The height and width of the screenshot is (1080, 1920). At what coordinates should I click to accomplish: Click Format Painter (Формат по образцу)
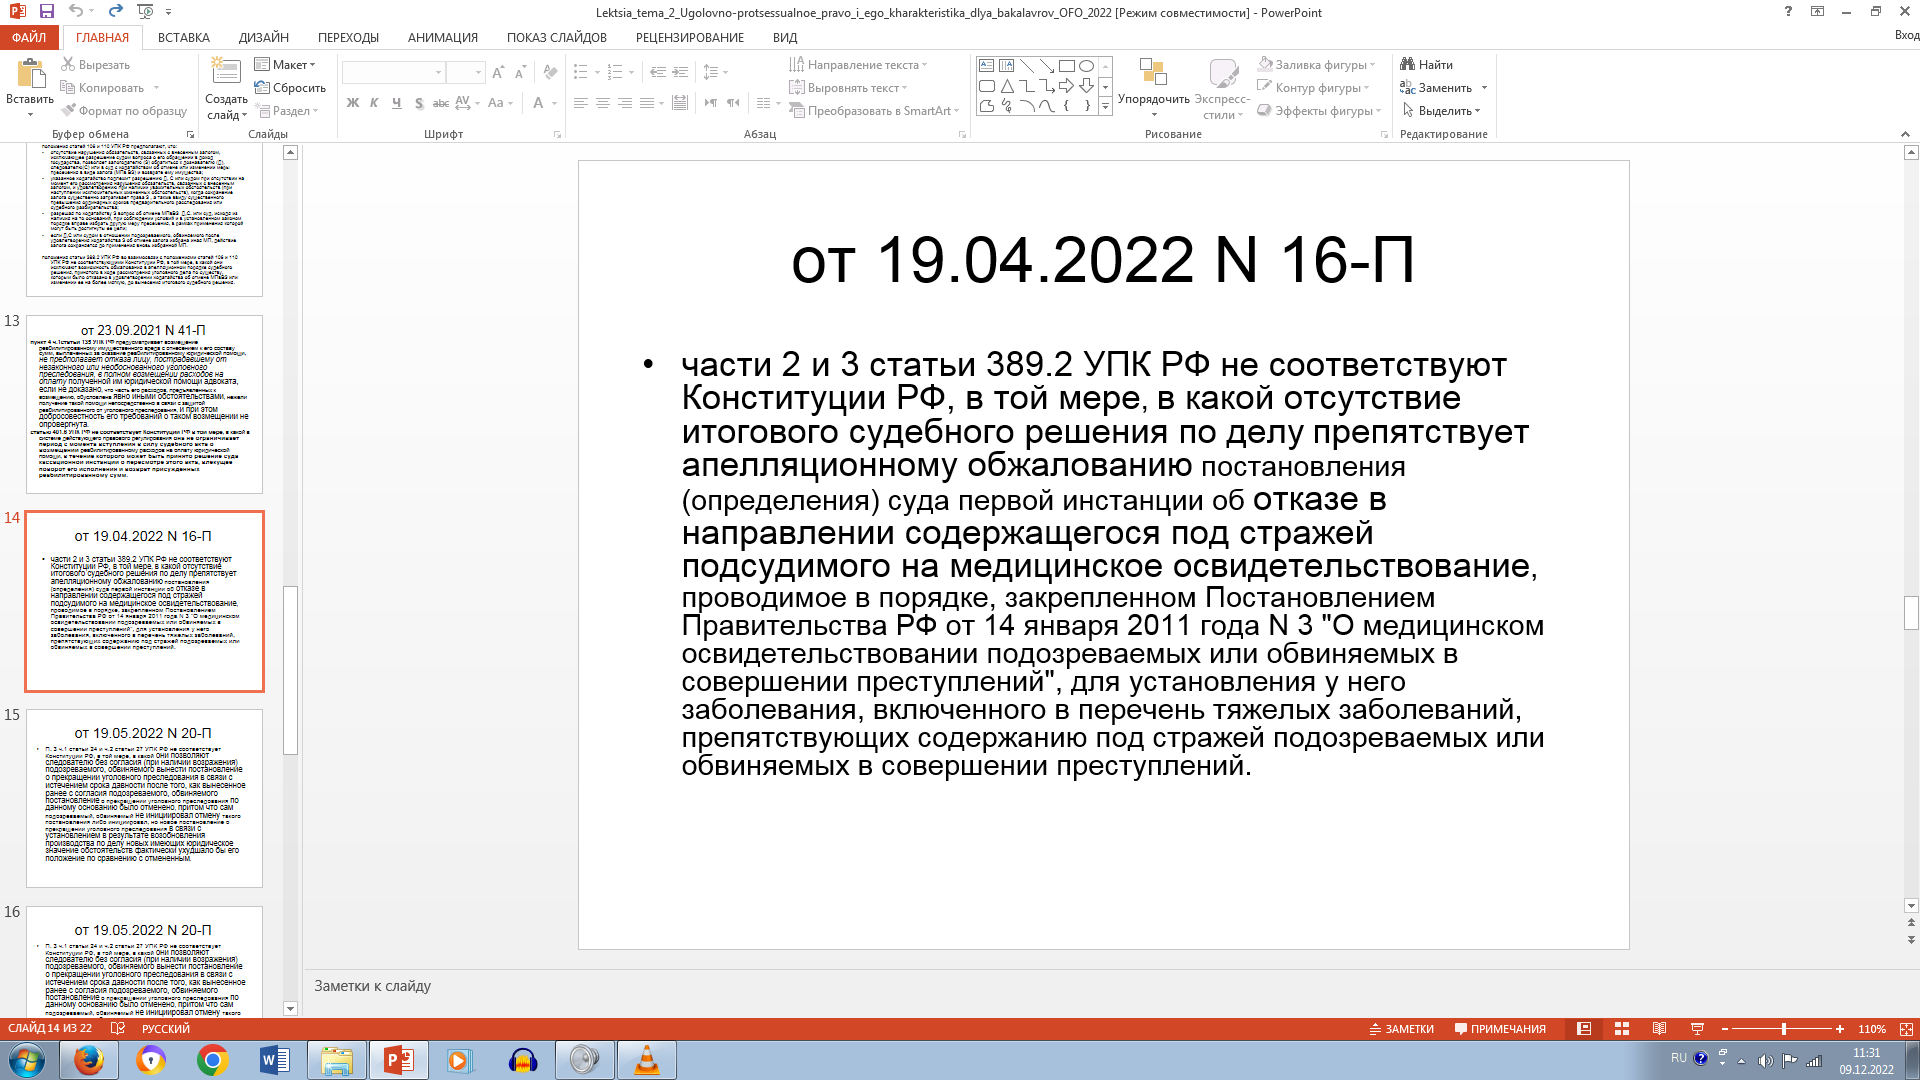pos(124,111)
